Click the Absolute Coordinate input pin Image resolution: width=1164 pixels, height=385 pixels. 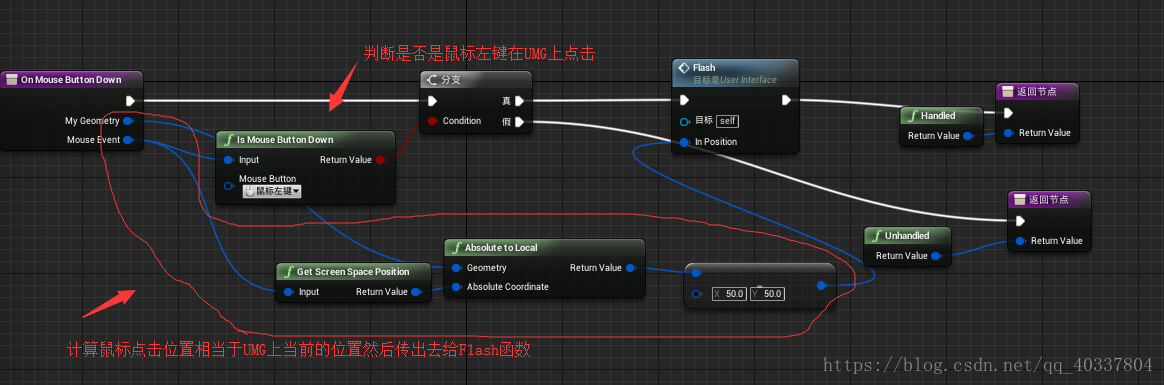[x=456, y=286]
